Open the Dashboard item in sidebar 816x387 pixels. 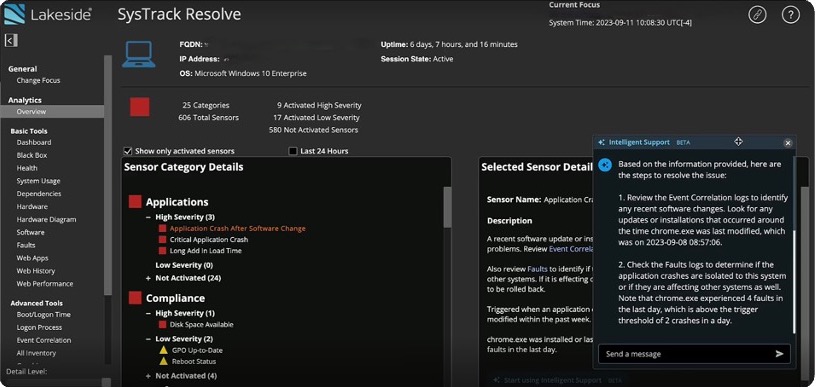(x=34, y=142)
